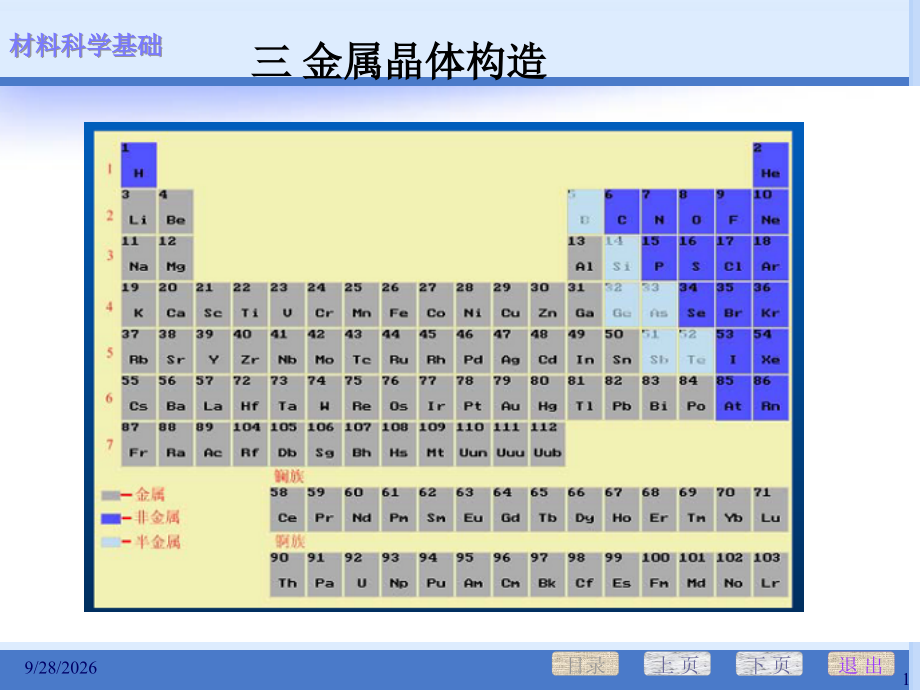Select the tin Sn element cell
The height and width of the screenshot is (690, 920).
pos(622,351)
